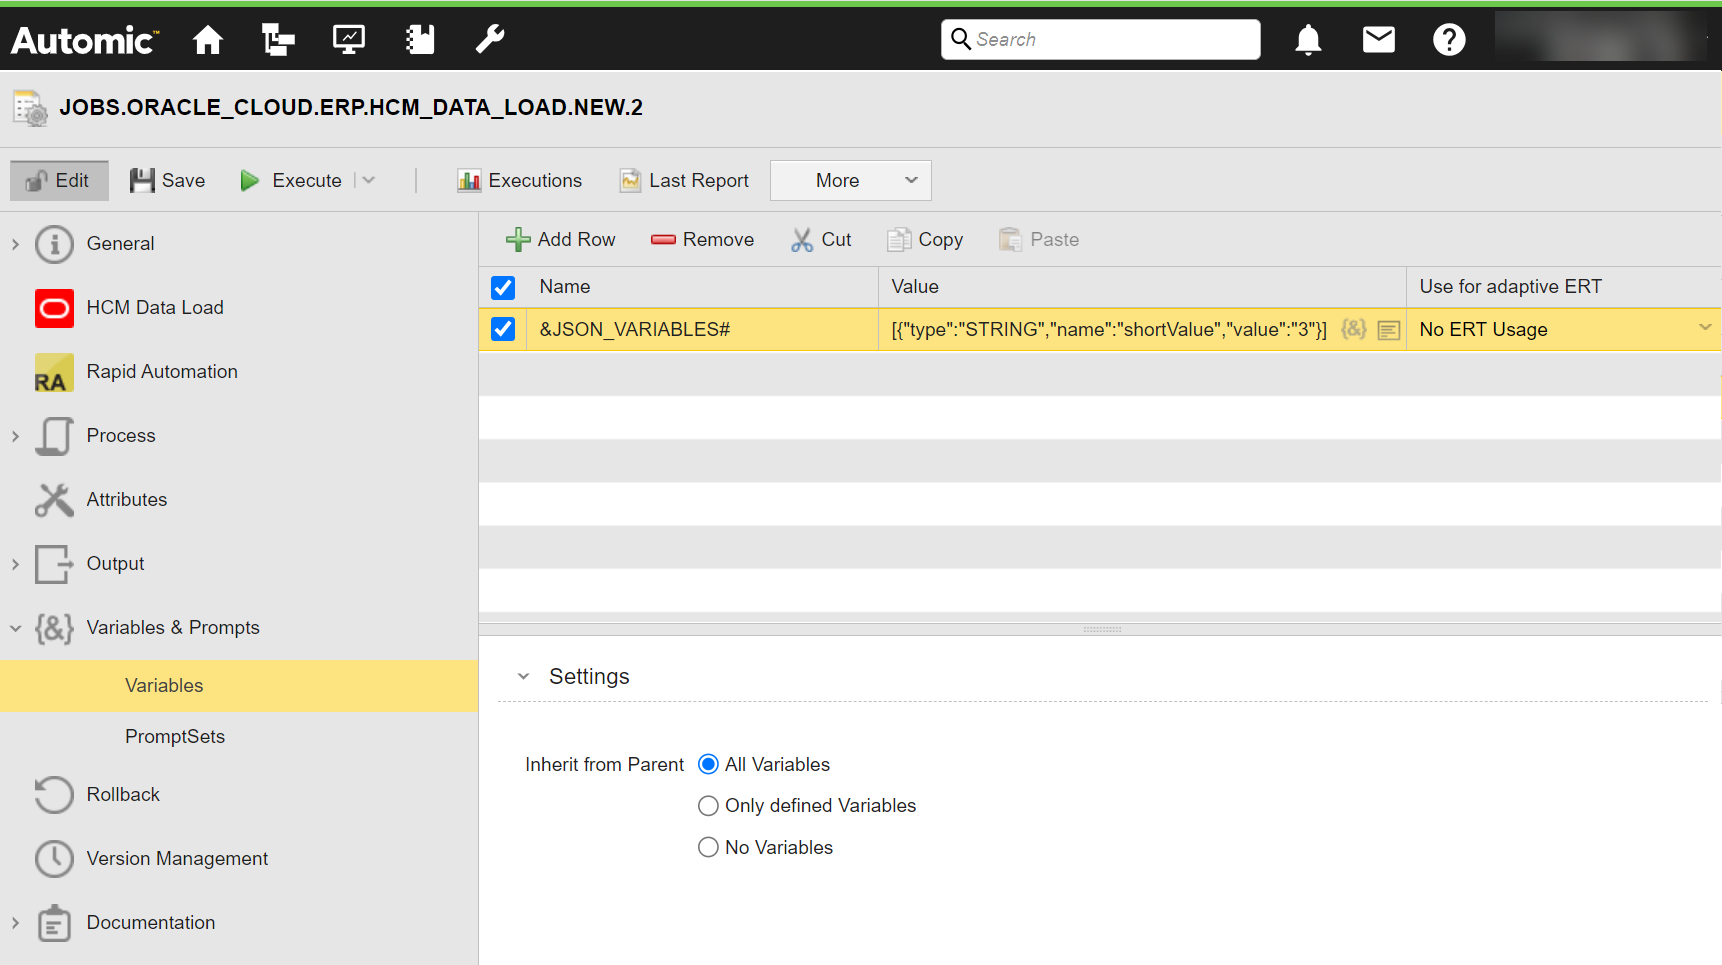Expand the Process section chevron

point(15,436)
